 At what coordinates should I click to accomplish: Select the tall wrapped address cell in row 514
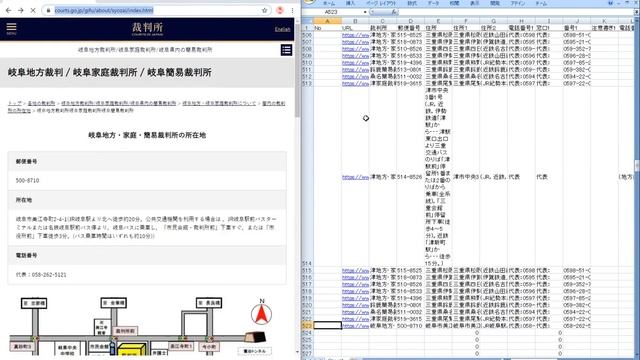(x=438, y=177)
